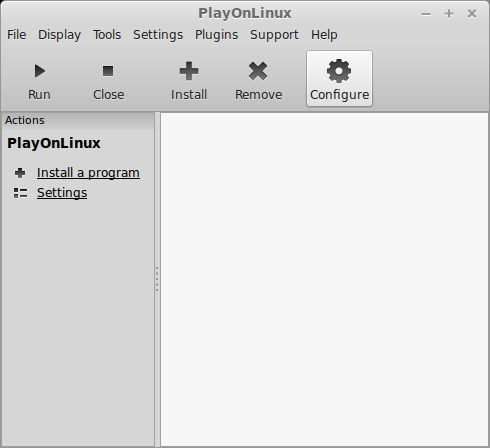Open the Display menu
Image resolution: width=490 pixels, height=448 pixels.
click(59, 35)
